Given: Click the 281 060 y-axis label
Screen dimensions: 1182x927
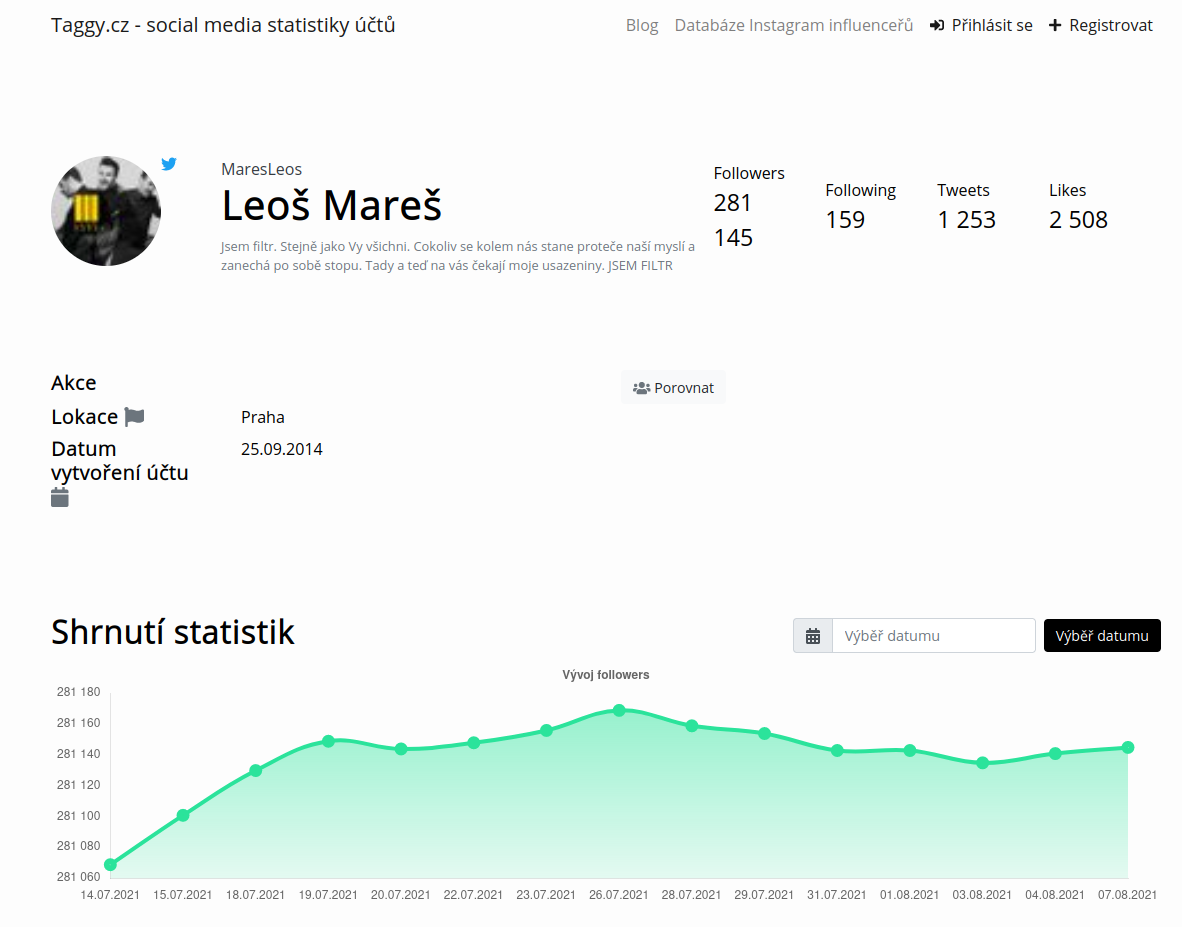Looking at the screenshot, I should coord(78,877).
